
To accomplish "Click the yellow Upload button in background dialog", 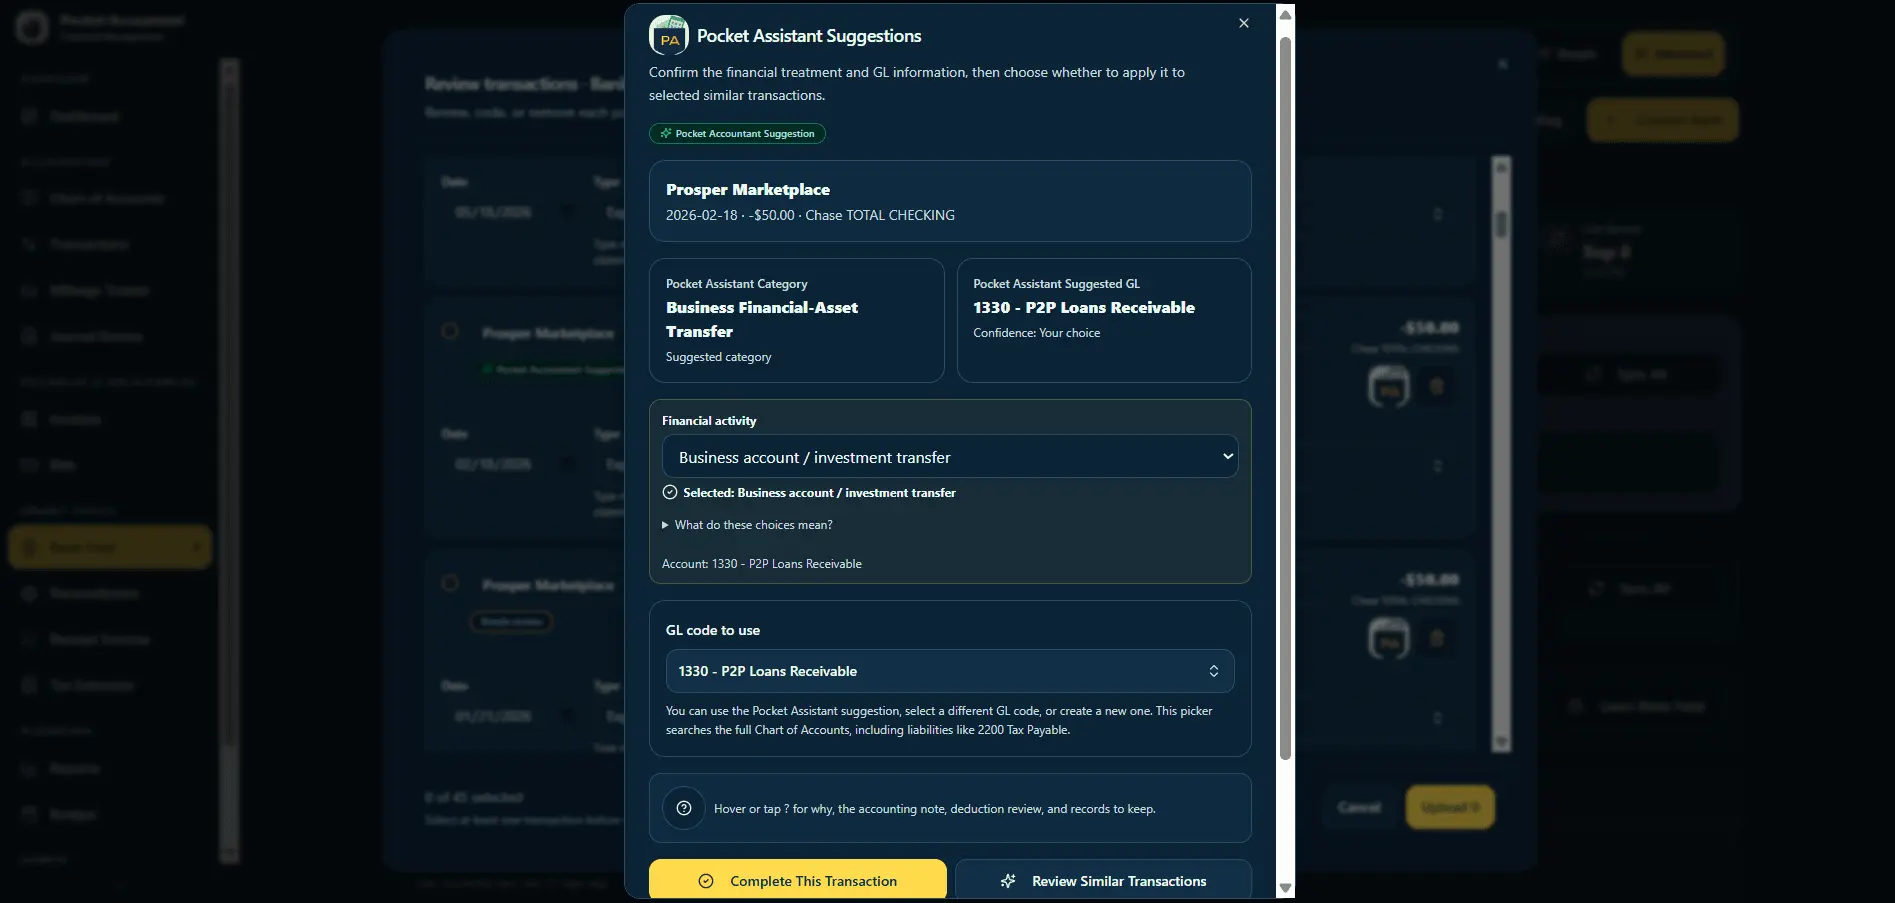I will point(1450,807).
